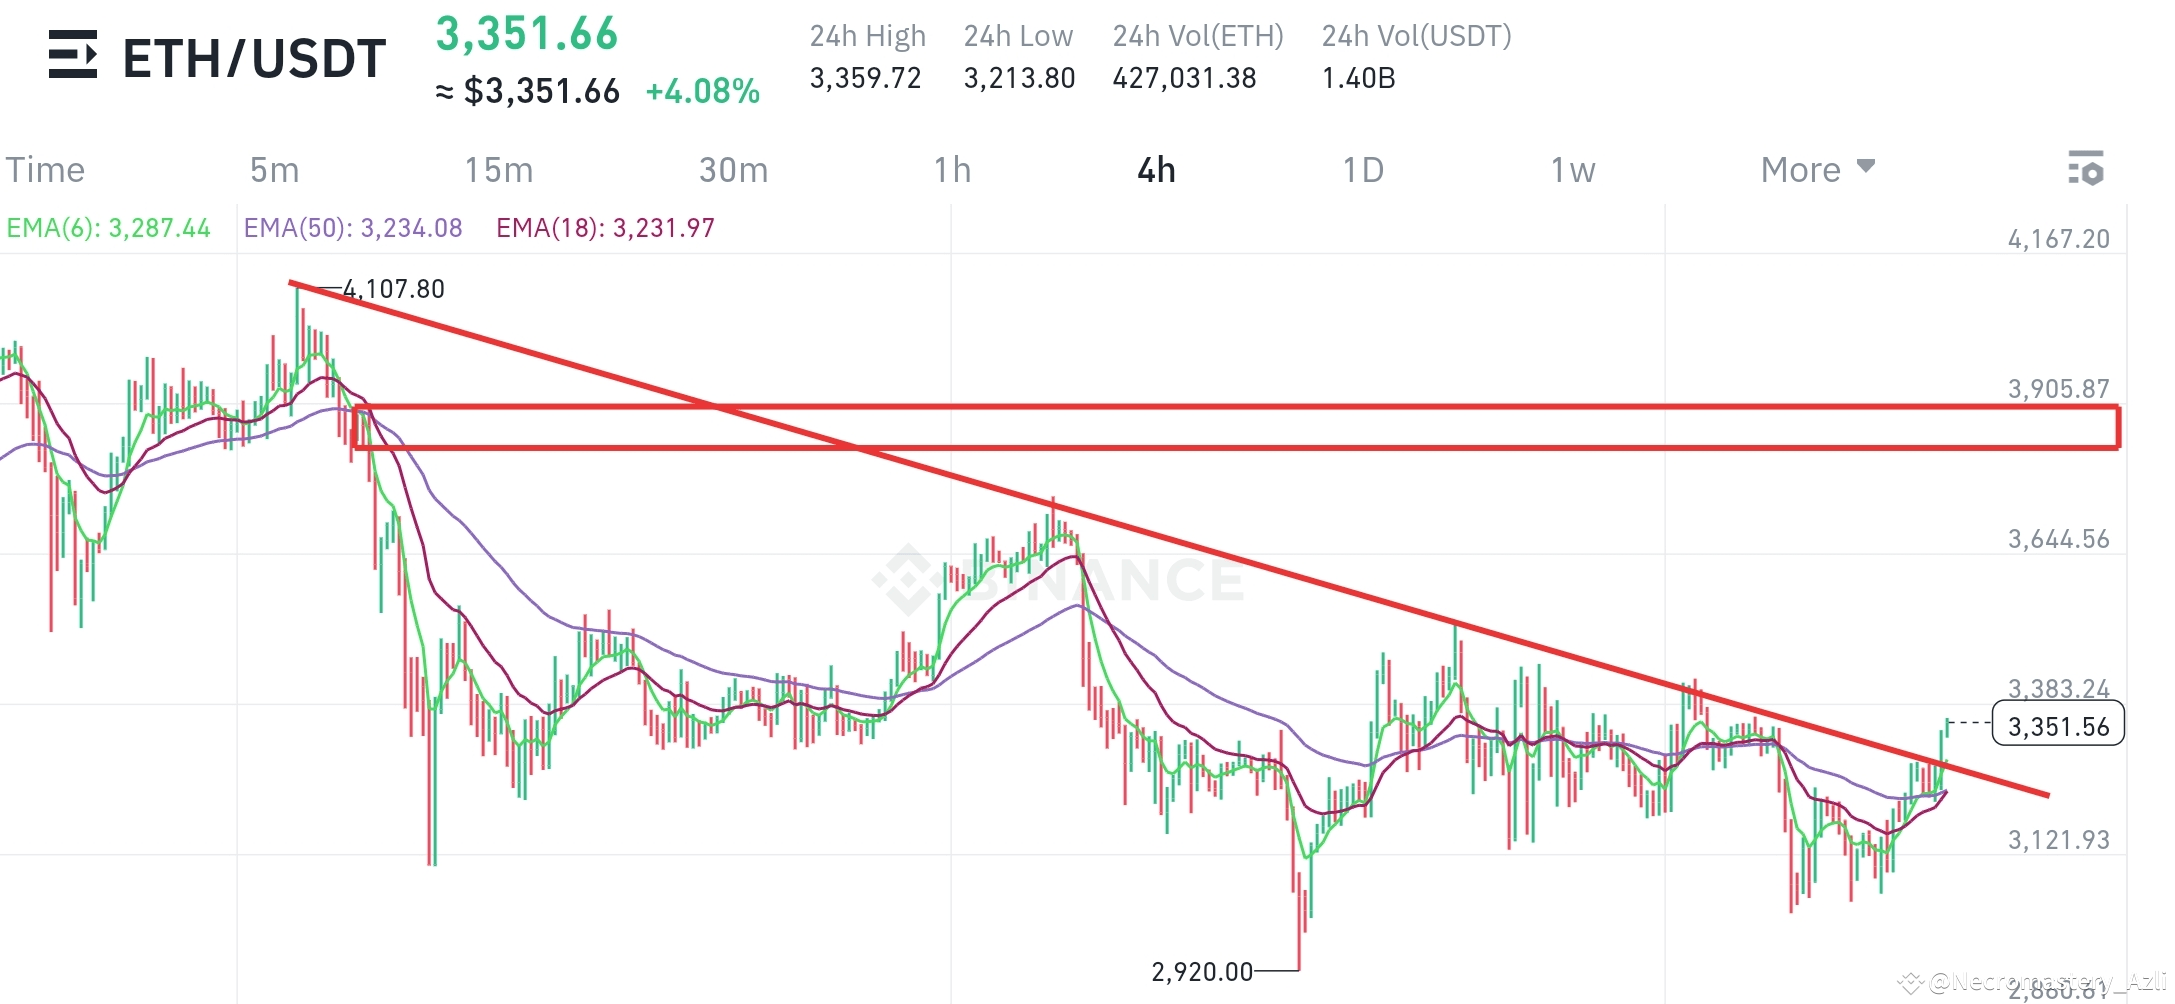The image size is (2175, 1004).
Task: Toggle the EMA(18) indicator label
Action: point(604,228)
